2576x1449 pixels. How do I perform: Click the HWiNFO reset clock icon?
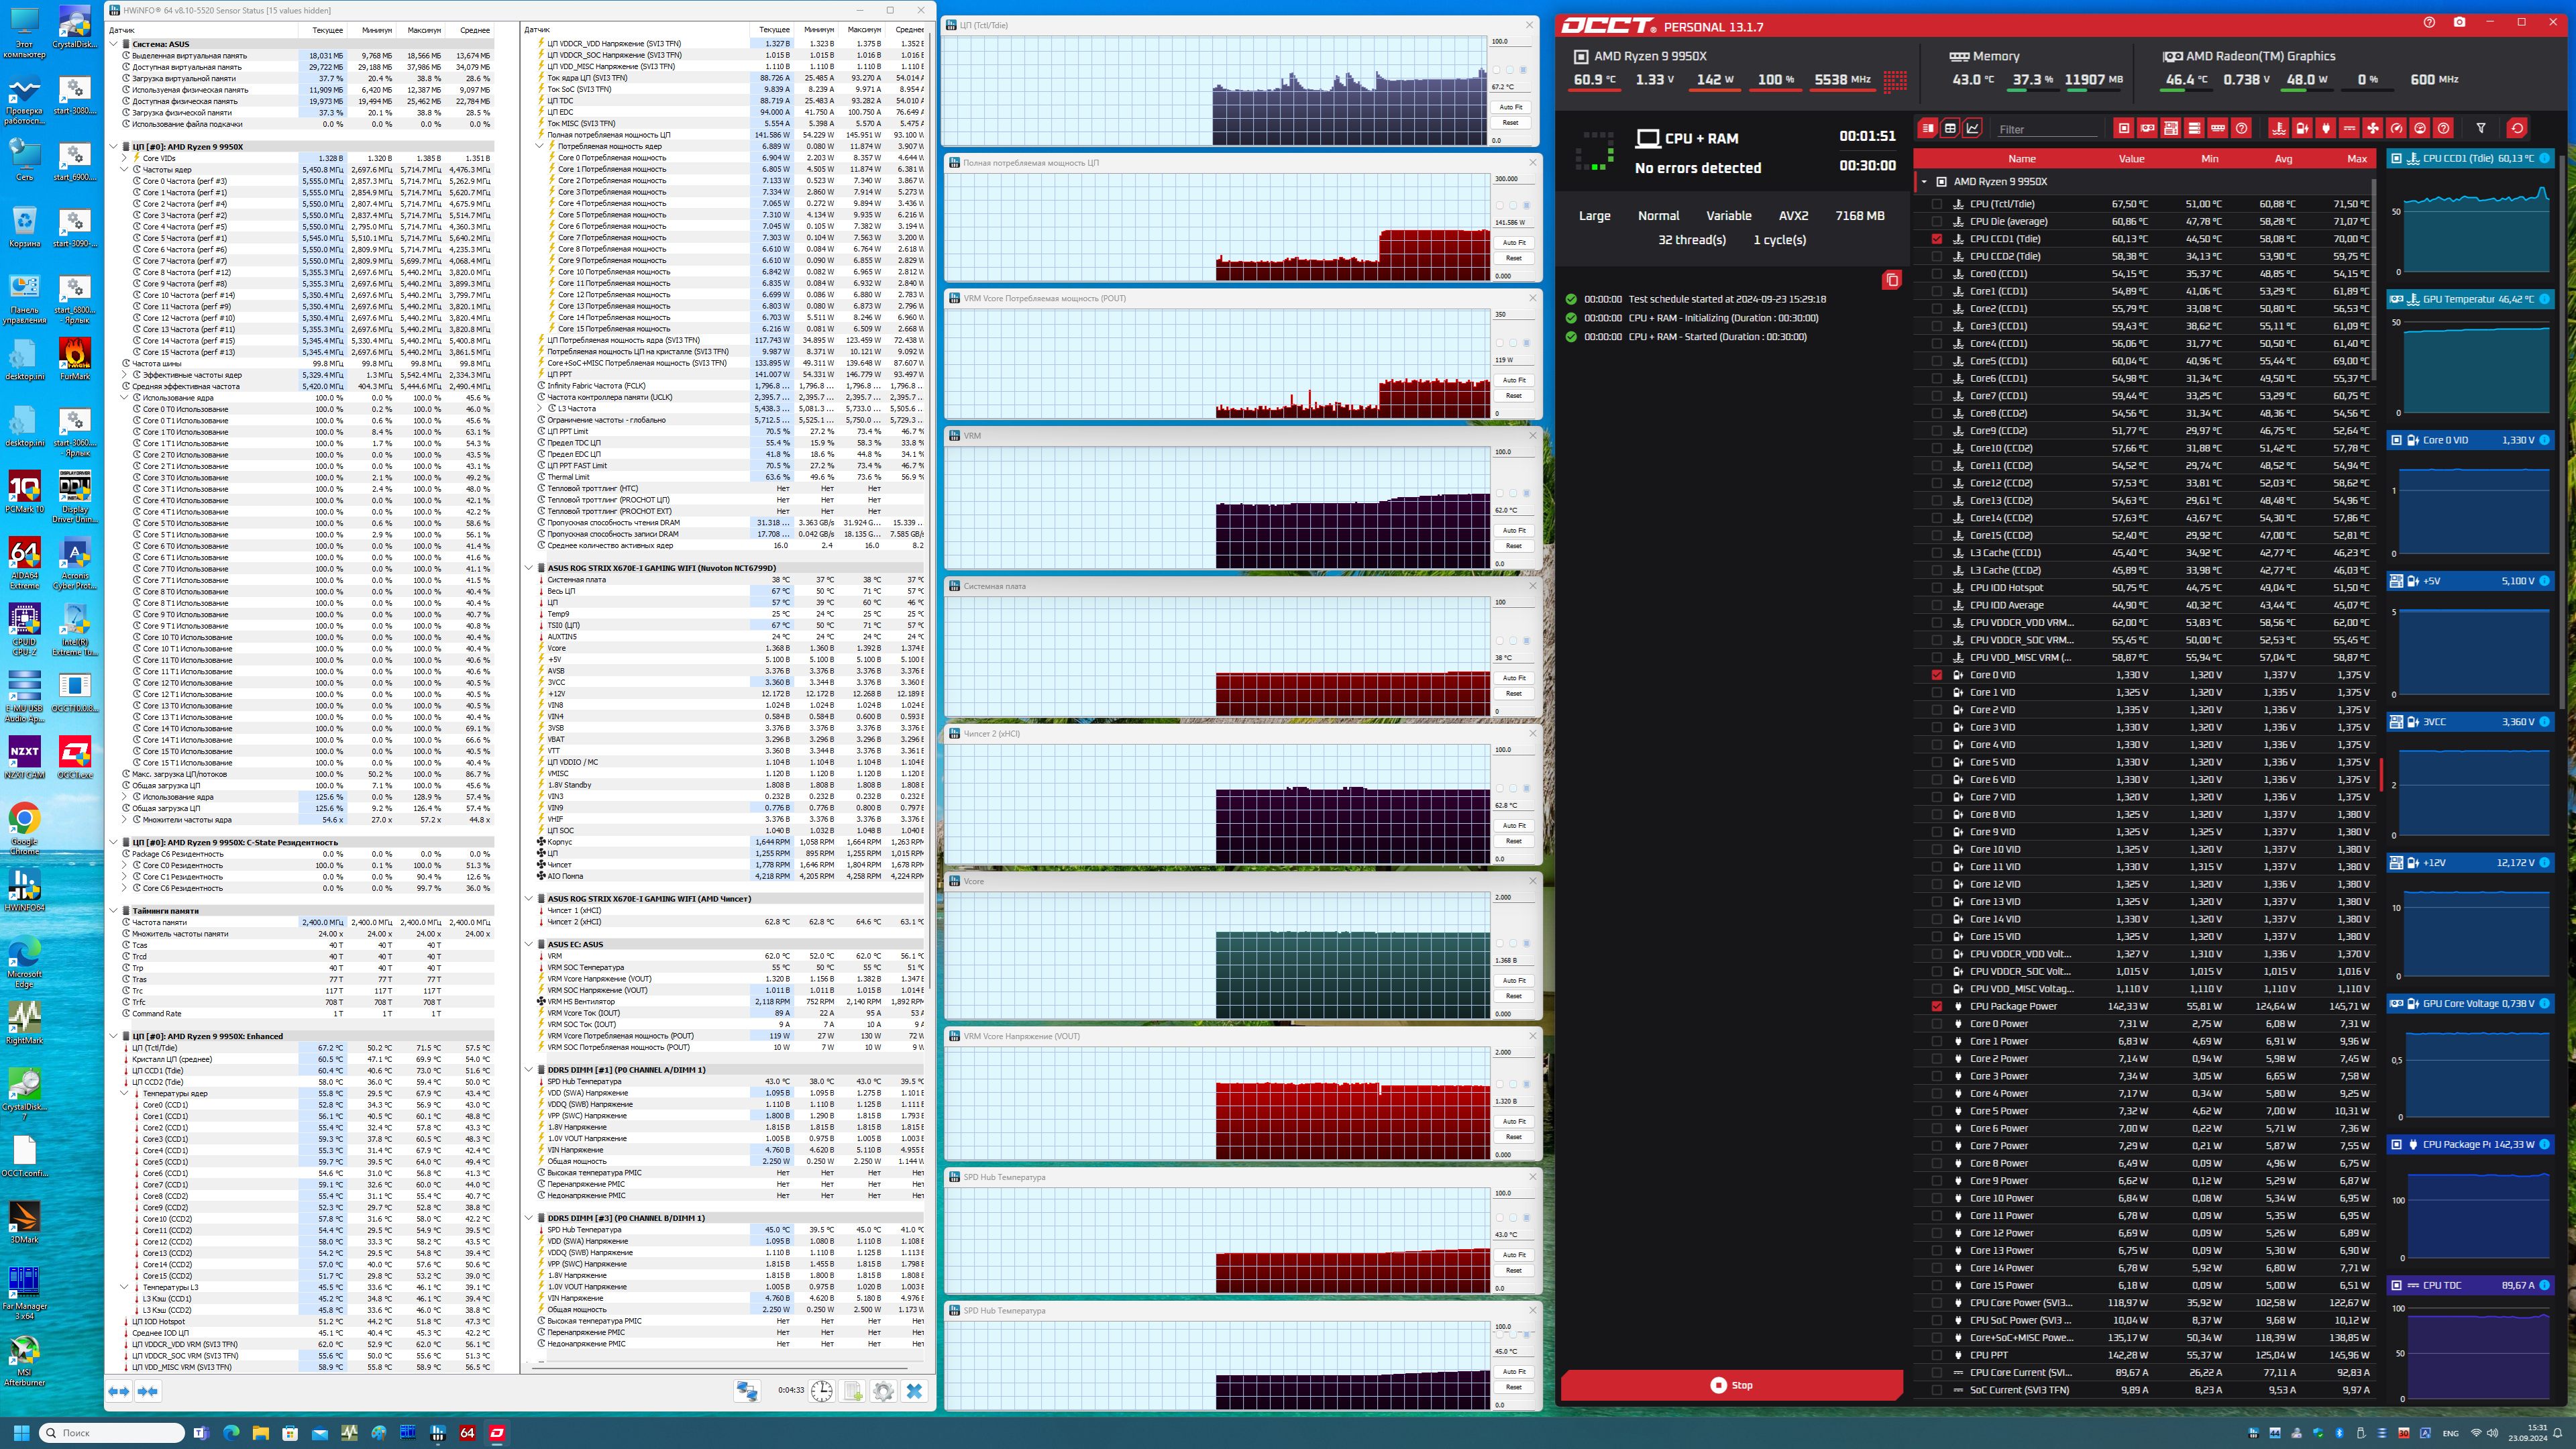[821, 1391]
